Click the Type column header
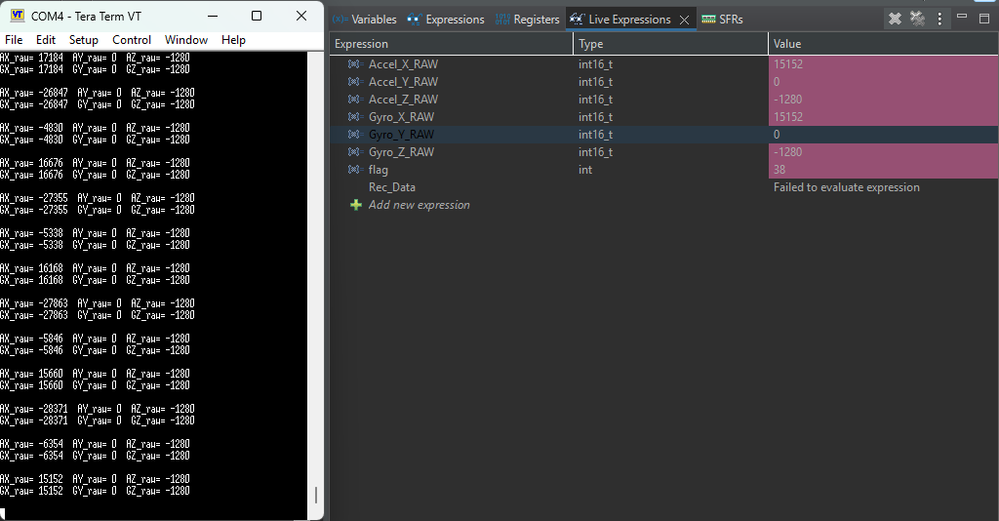Image resolution: width=999 pixels, height=521 pixels. tap(671, 43)
